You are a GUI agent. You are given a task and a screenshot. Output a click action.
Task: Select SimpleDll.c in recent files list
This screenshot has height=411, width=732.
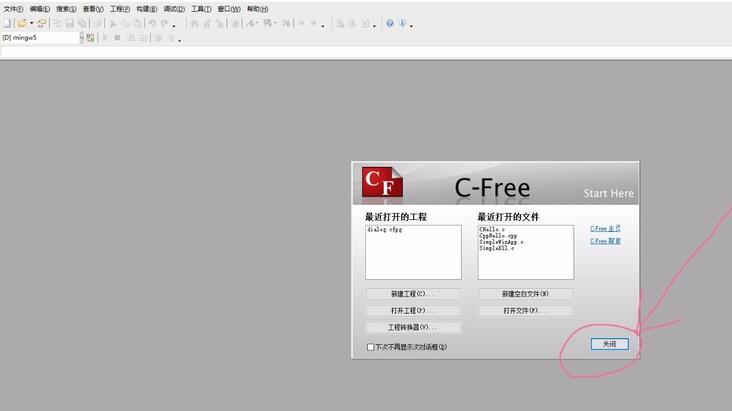(497, 248)
